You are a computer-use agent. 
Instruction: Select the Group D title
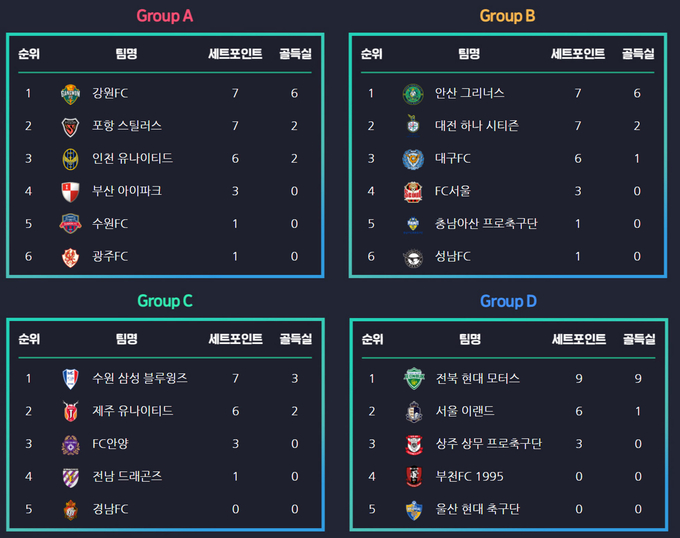coord(508,301)
